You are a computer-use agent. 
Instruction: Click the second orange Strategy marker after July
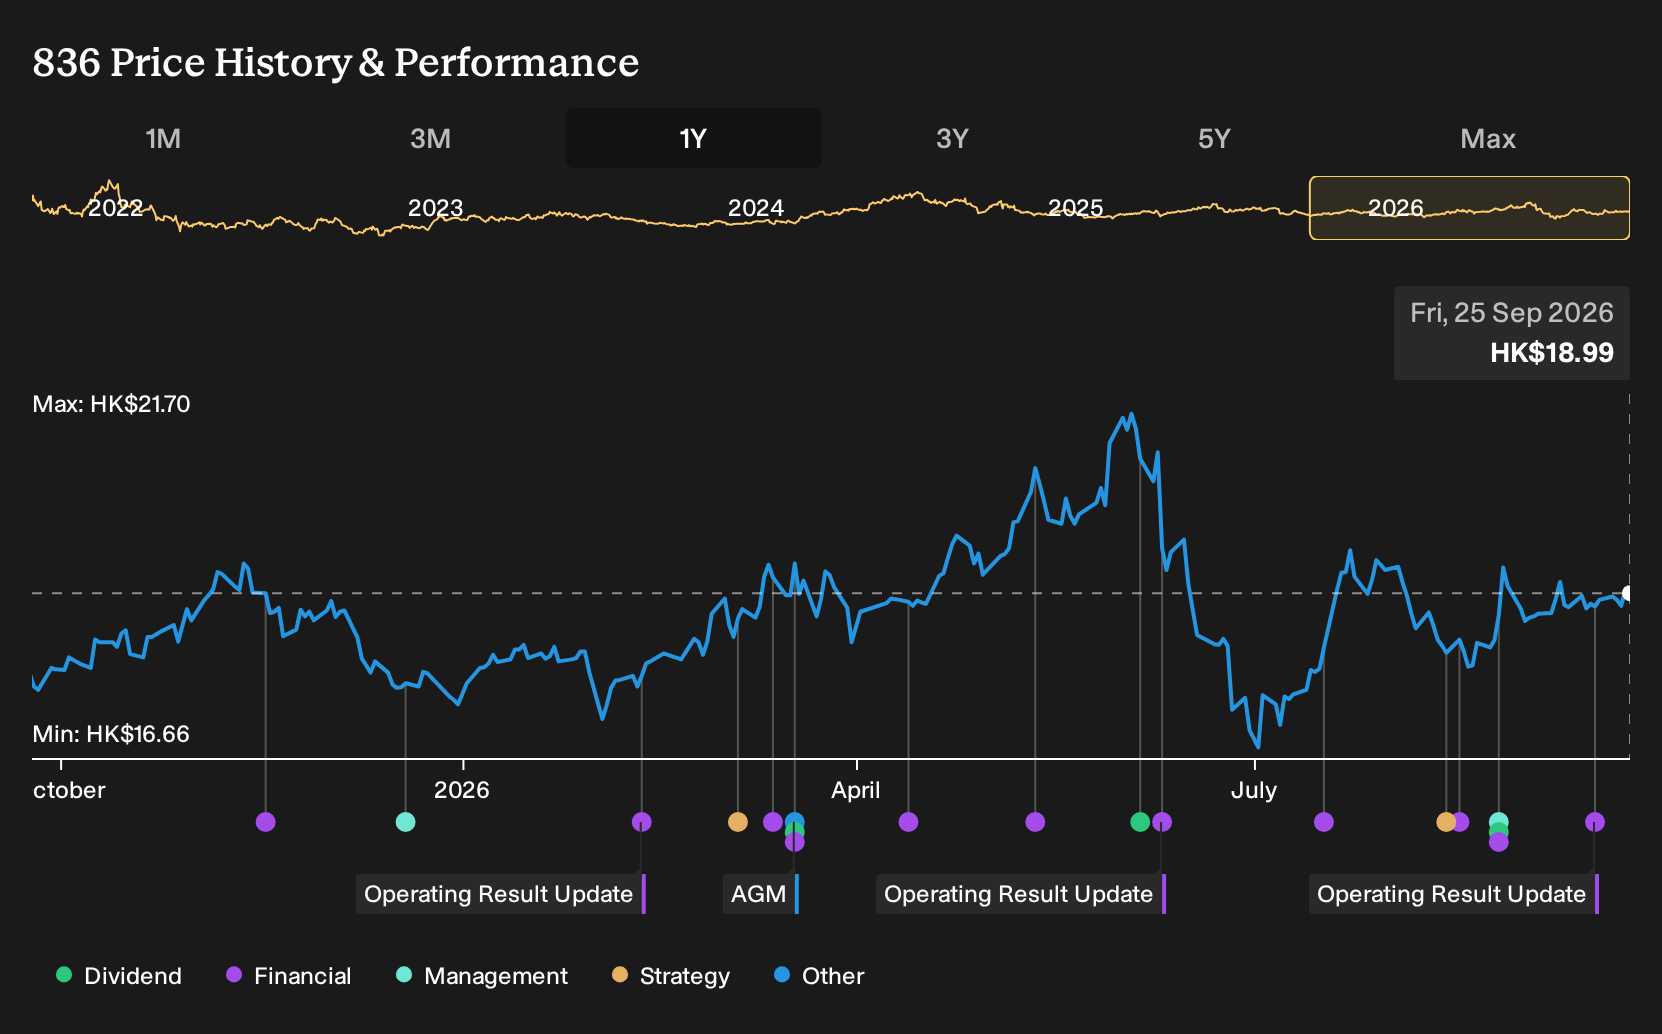1446,822
